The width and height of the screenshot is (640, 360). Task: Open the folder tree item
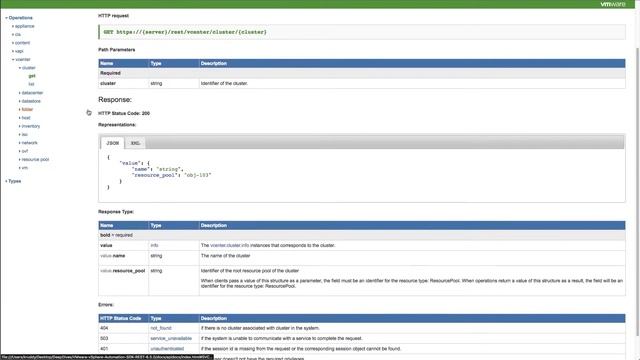(x=27, y=109)
